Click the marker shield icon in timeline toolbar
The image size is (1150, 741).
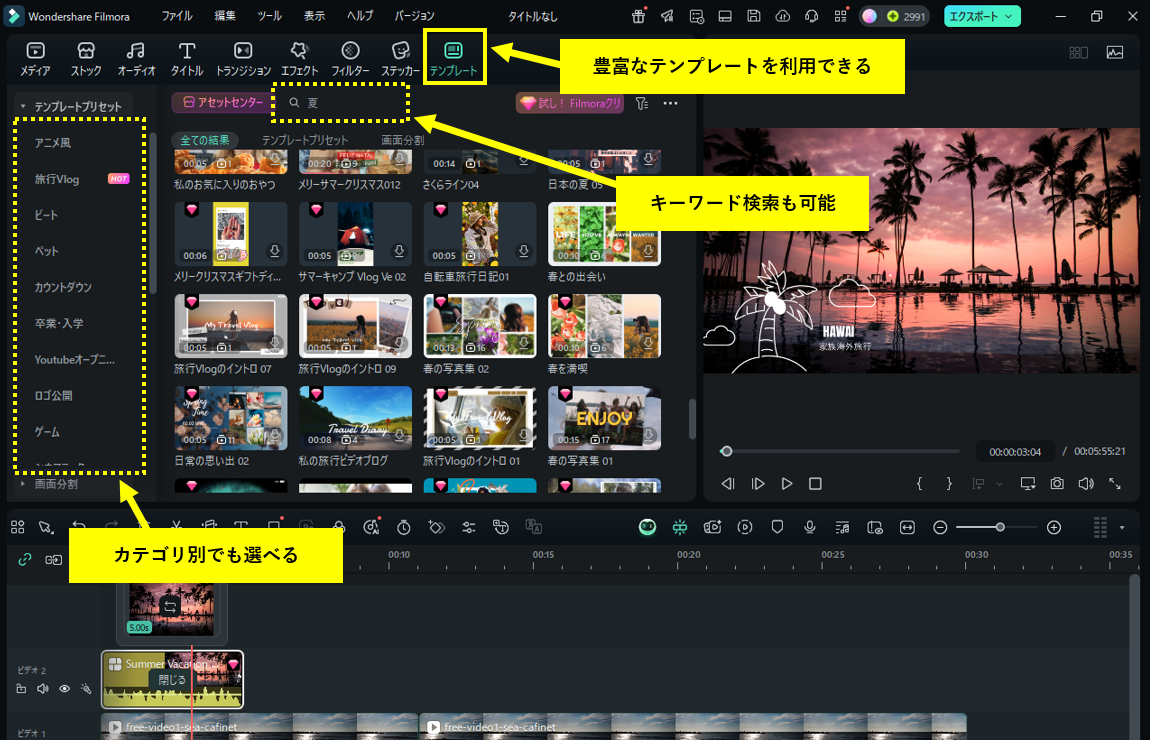coord(777,527)
